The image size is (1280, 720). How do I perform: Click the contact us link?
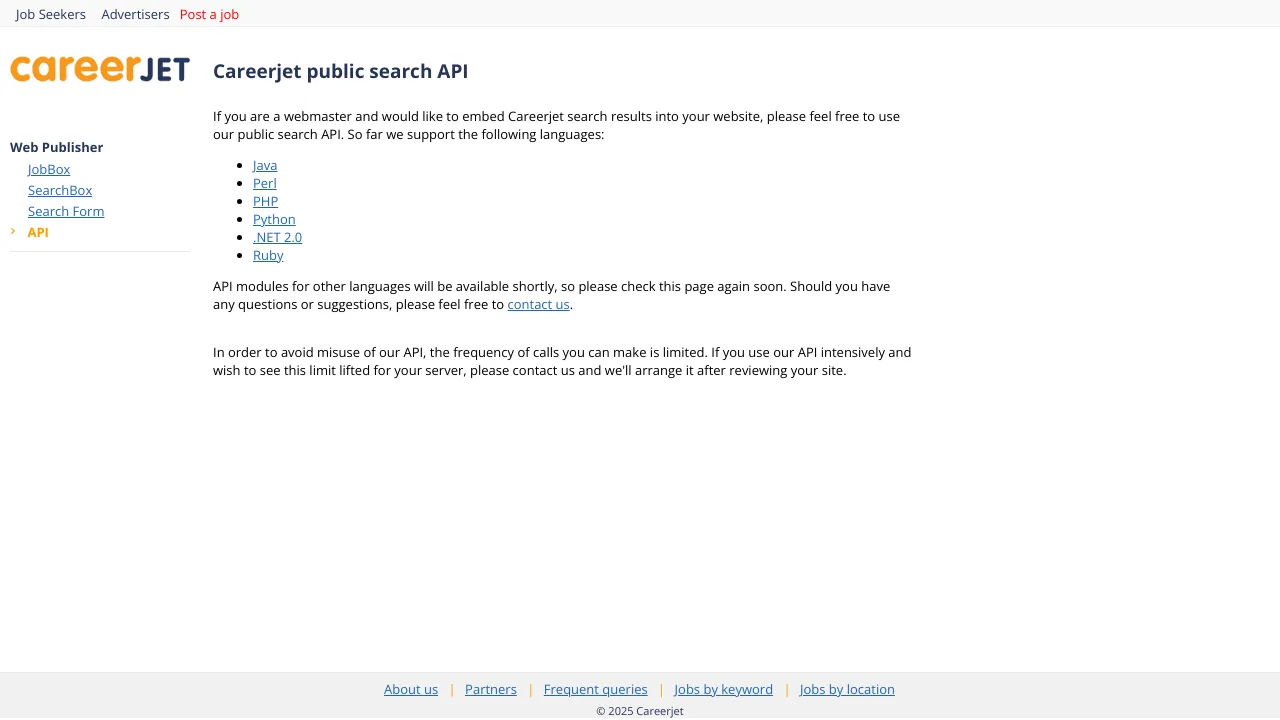point(538,304)
